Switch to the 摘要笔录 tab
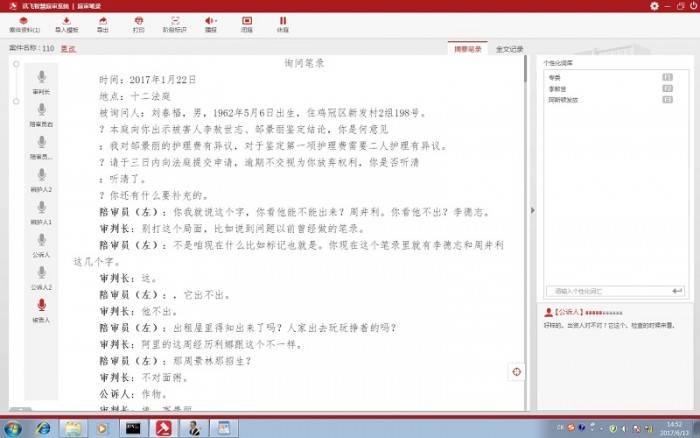700x438 pixels. click(468, 48)
